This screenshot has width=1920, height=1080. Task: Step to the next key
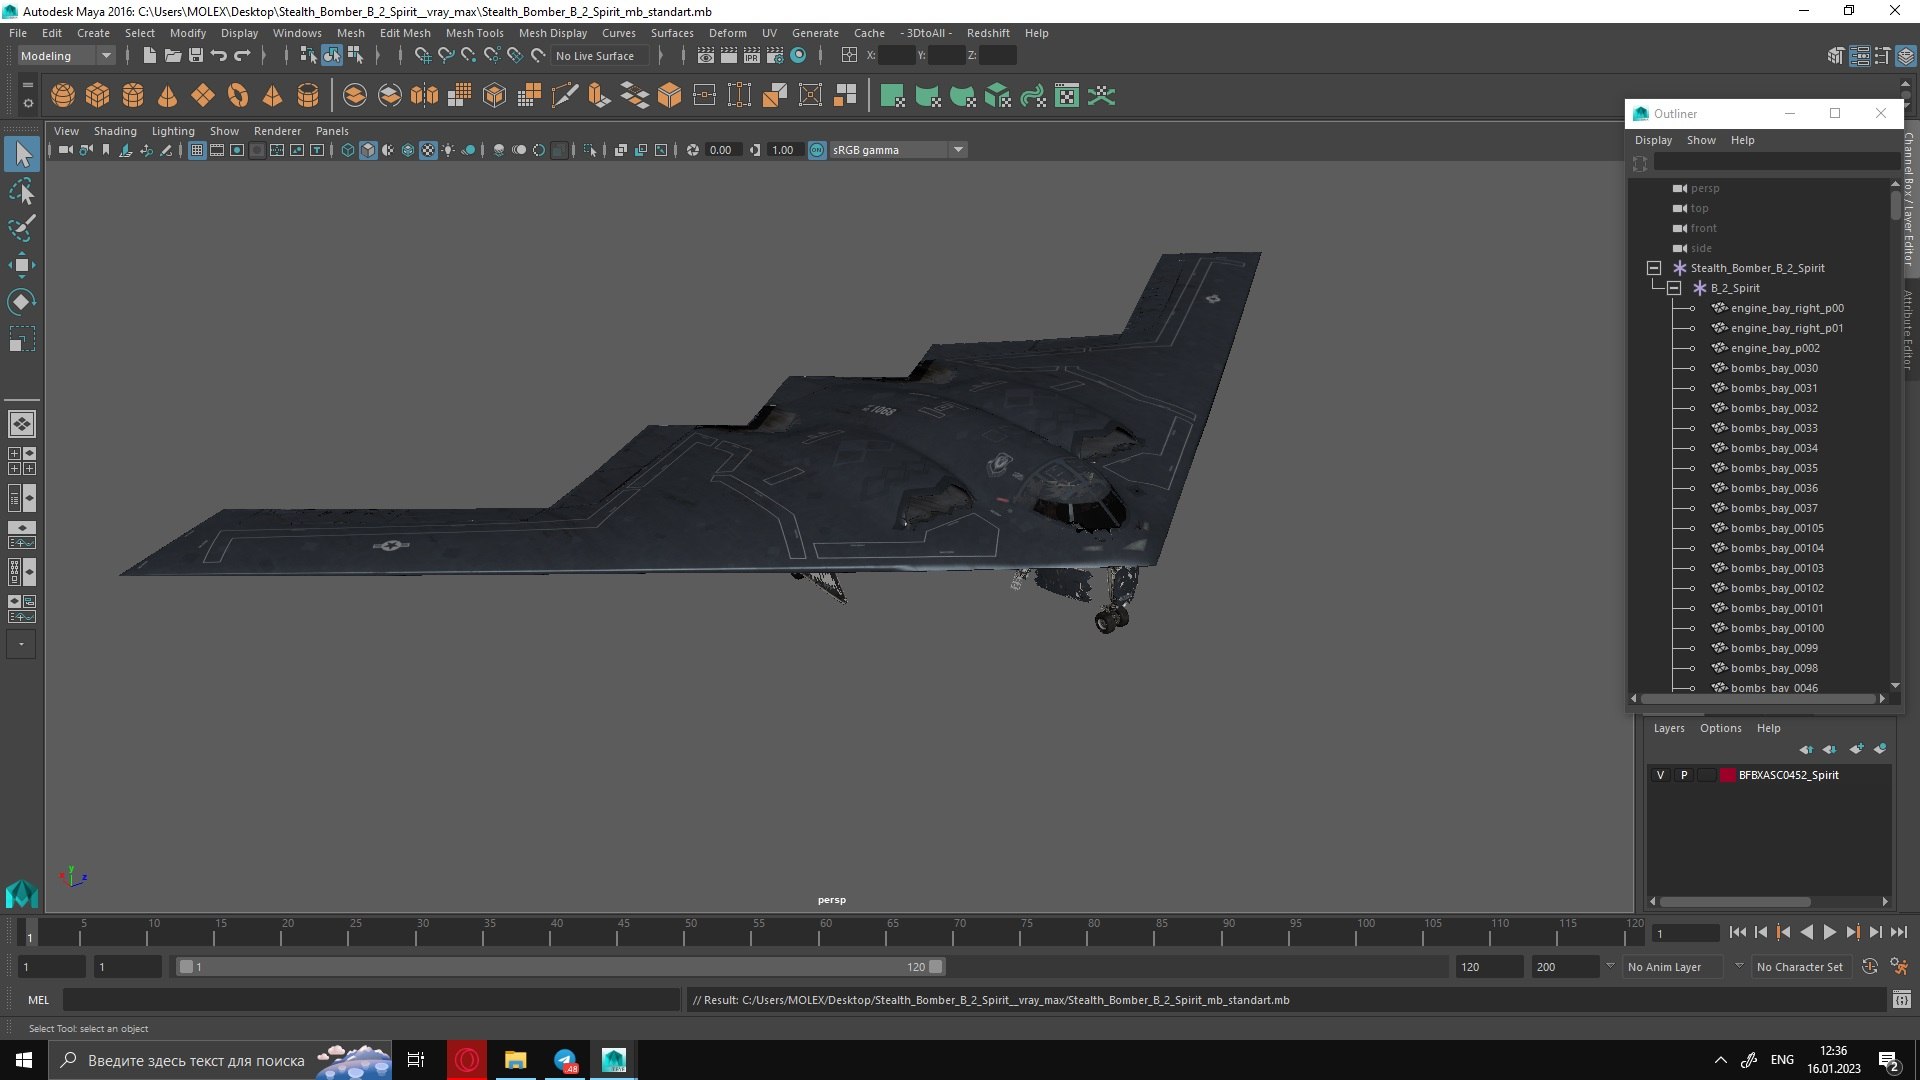click(1852, 932)
